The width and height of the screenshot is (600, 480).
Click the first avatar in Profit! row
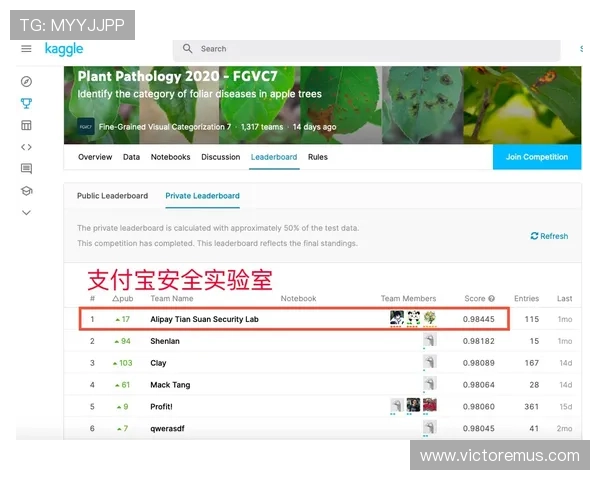point(396,406)
